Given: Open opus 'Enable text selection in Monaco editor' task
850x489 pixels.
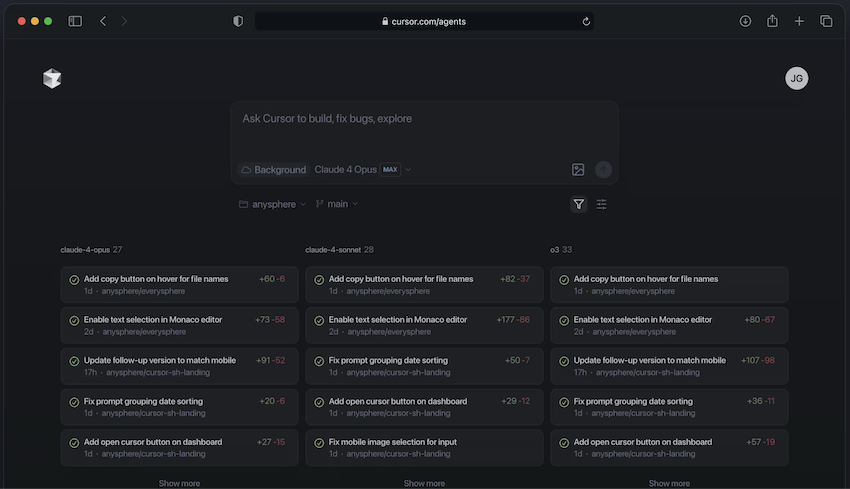Looking at the screenshot, I should [x=179, y=325].
